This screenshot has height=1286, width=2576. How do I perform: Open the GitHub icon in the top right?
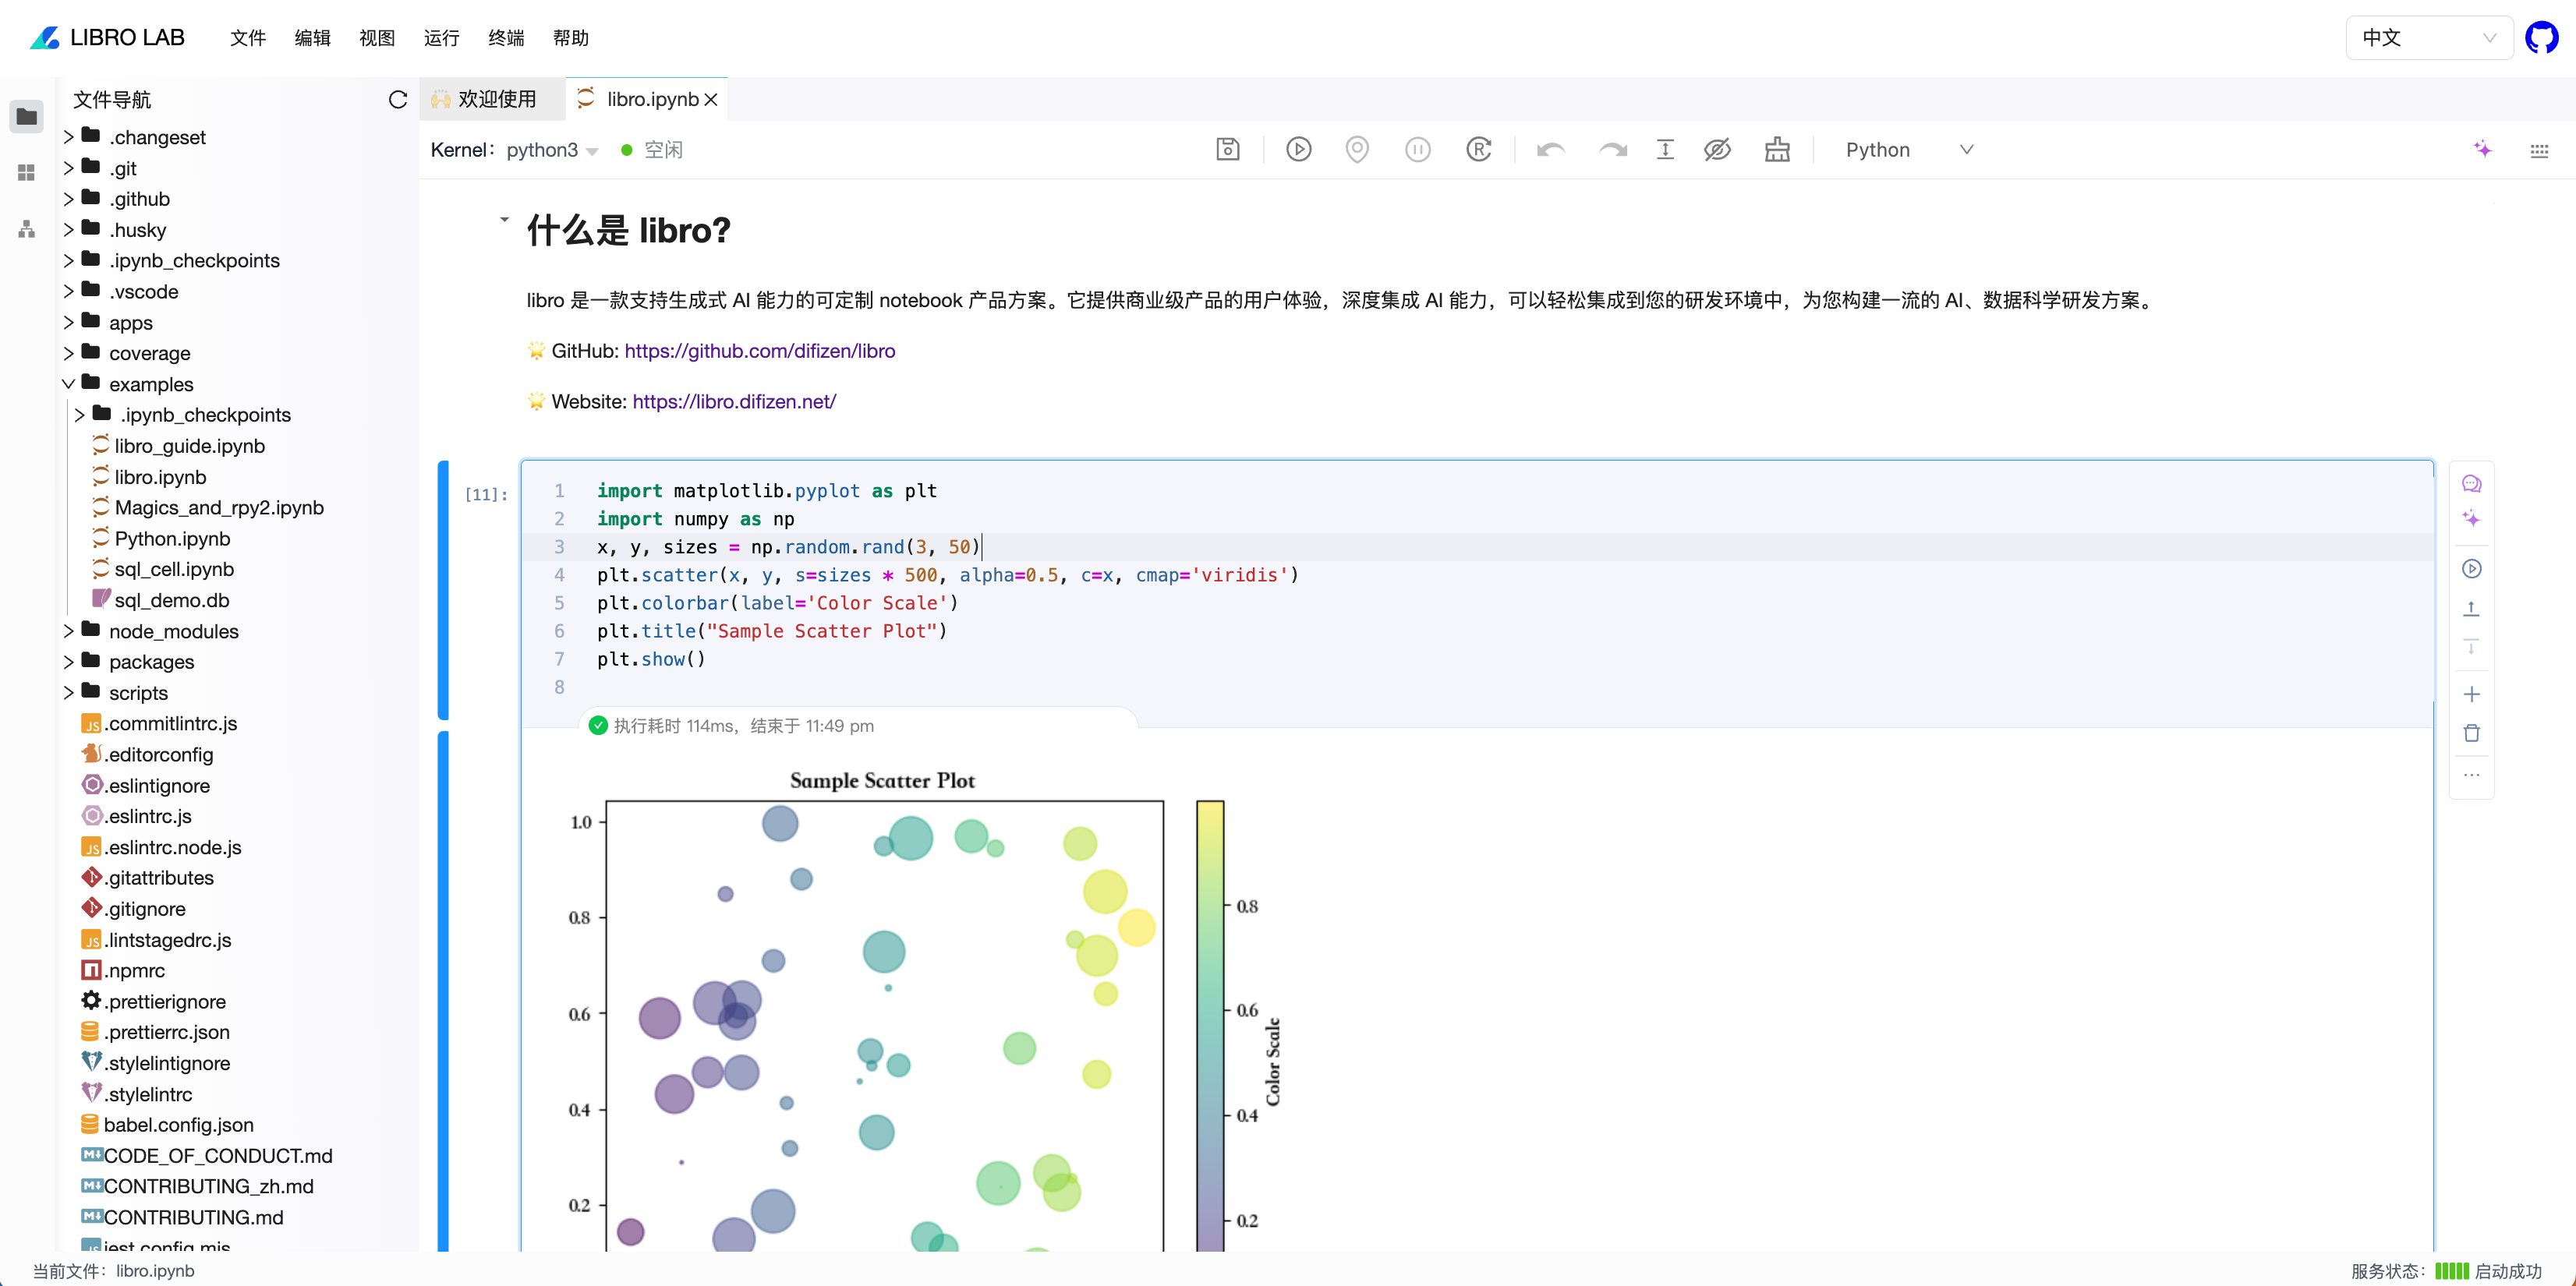pos(2541,38)
